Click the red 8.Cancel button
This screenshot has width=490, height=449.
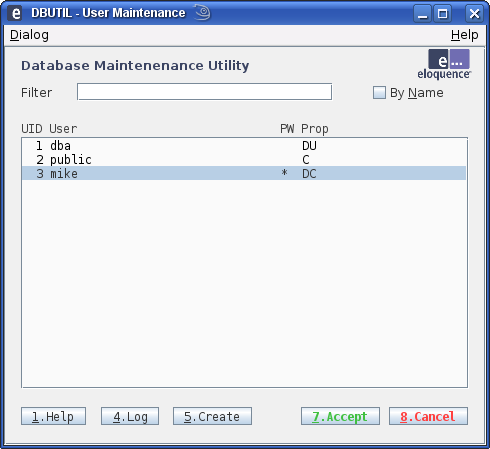tap(428, 416)
